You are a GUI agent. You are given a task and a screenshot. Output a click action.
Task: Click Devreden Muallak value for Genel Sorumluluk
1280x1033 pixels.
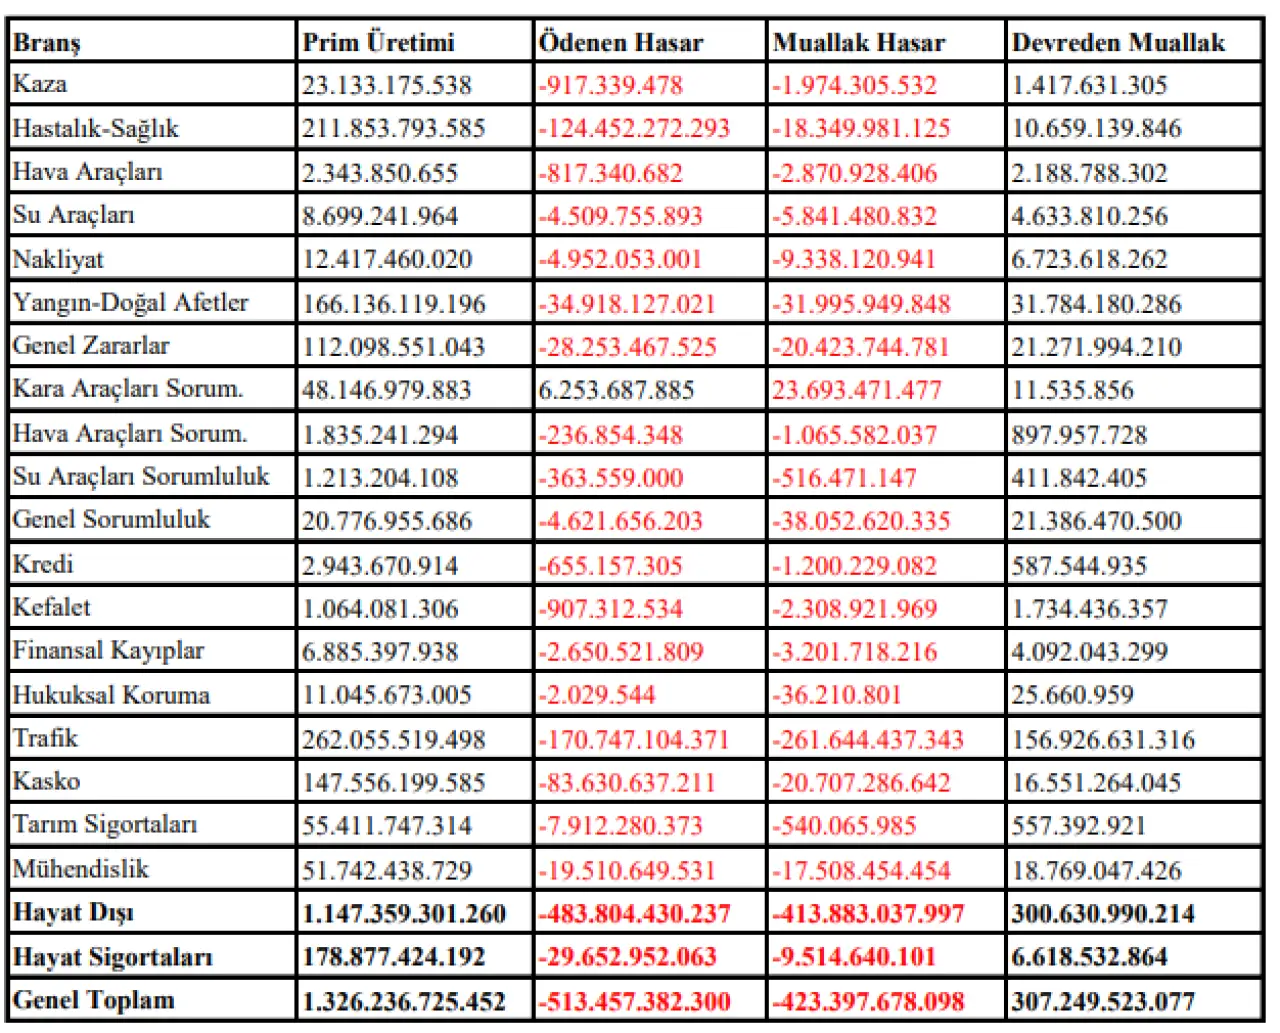pyautogui.click(x=1096, y=521)
